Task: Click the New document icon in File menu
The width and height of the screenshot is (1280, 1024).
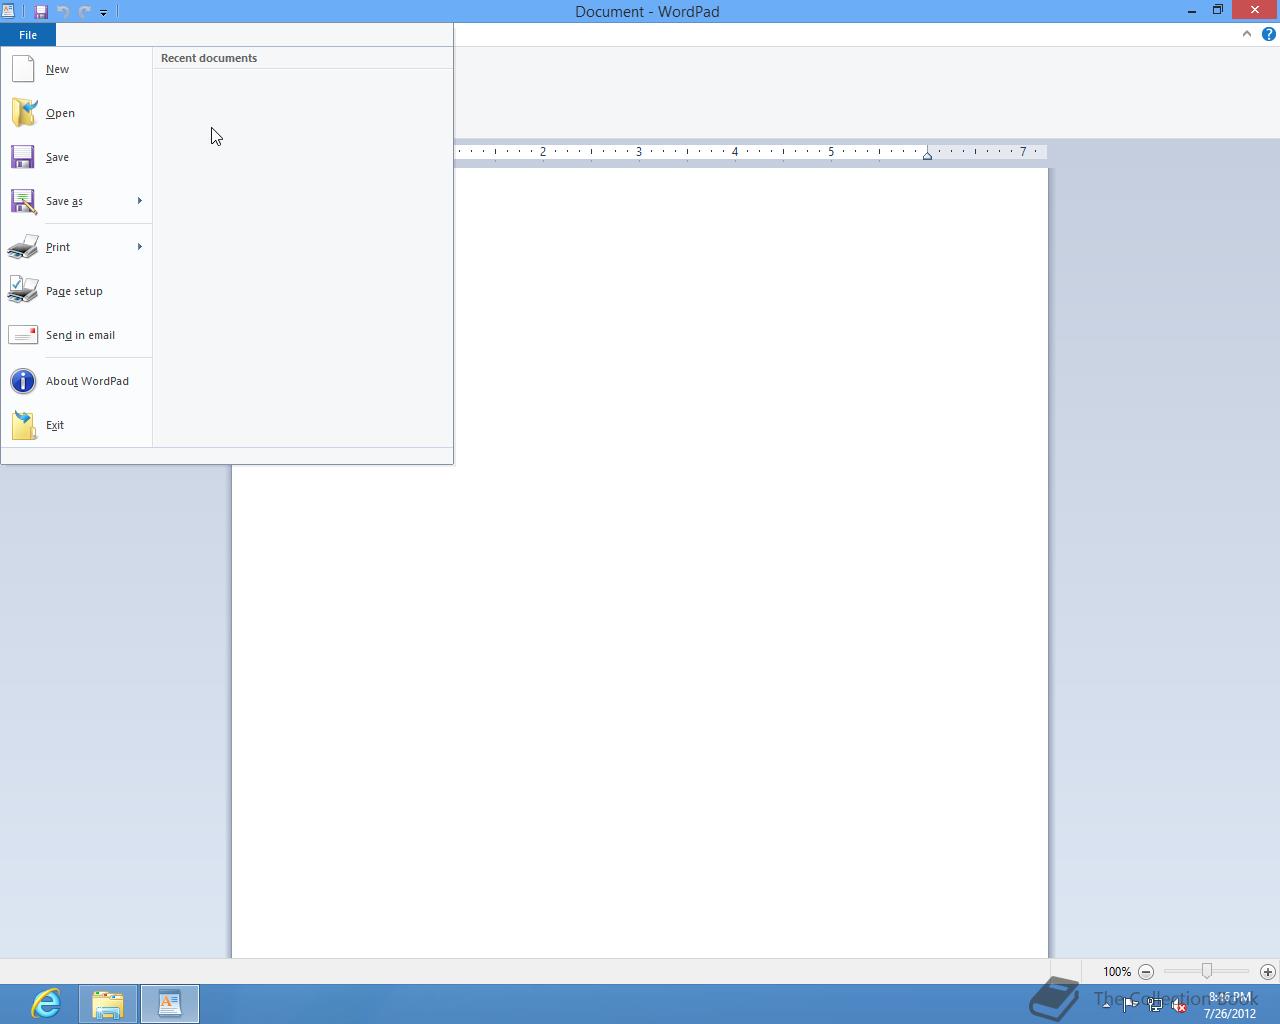Action: pos(23,69)
